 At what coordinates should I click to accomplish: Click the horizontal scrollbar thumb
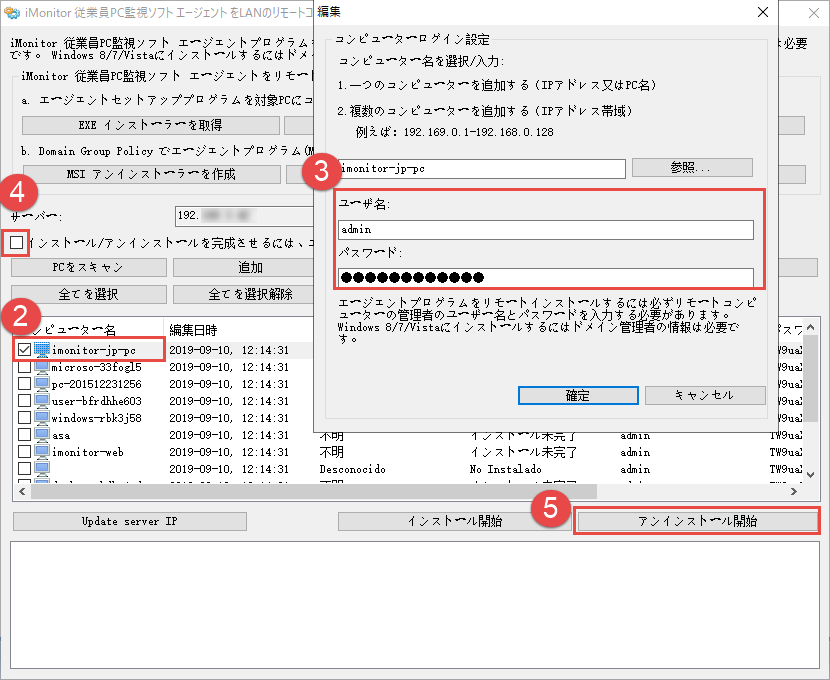pos(314,492)
